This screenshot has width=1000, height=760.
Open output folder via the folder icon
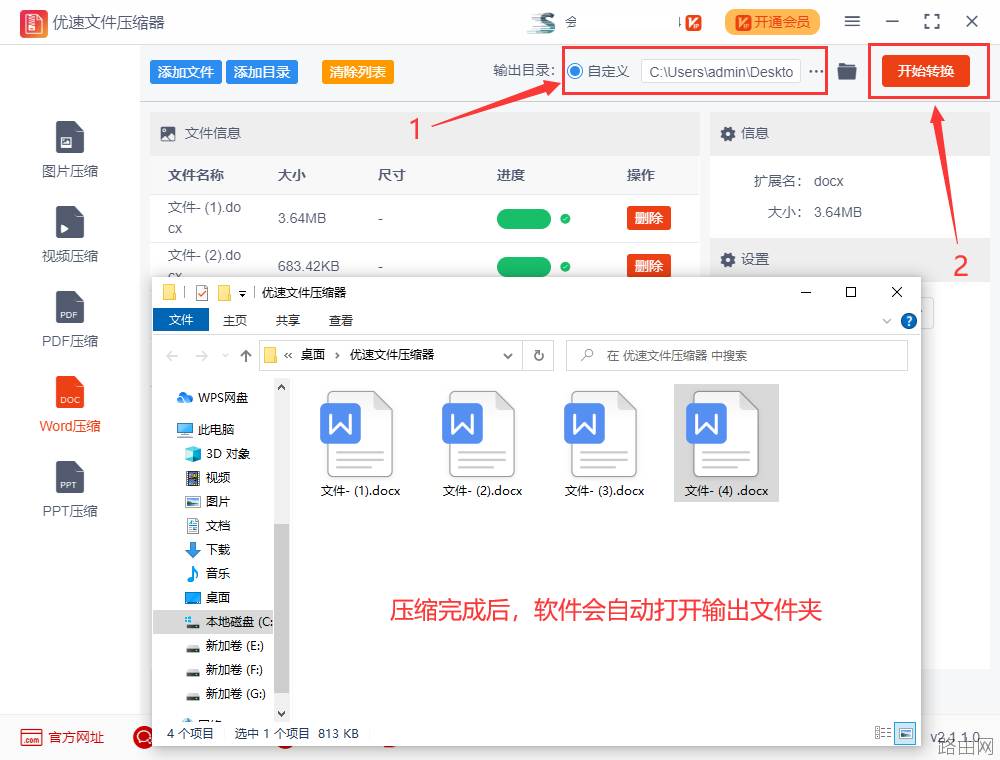(x=846, y=71)
